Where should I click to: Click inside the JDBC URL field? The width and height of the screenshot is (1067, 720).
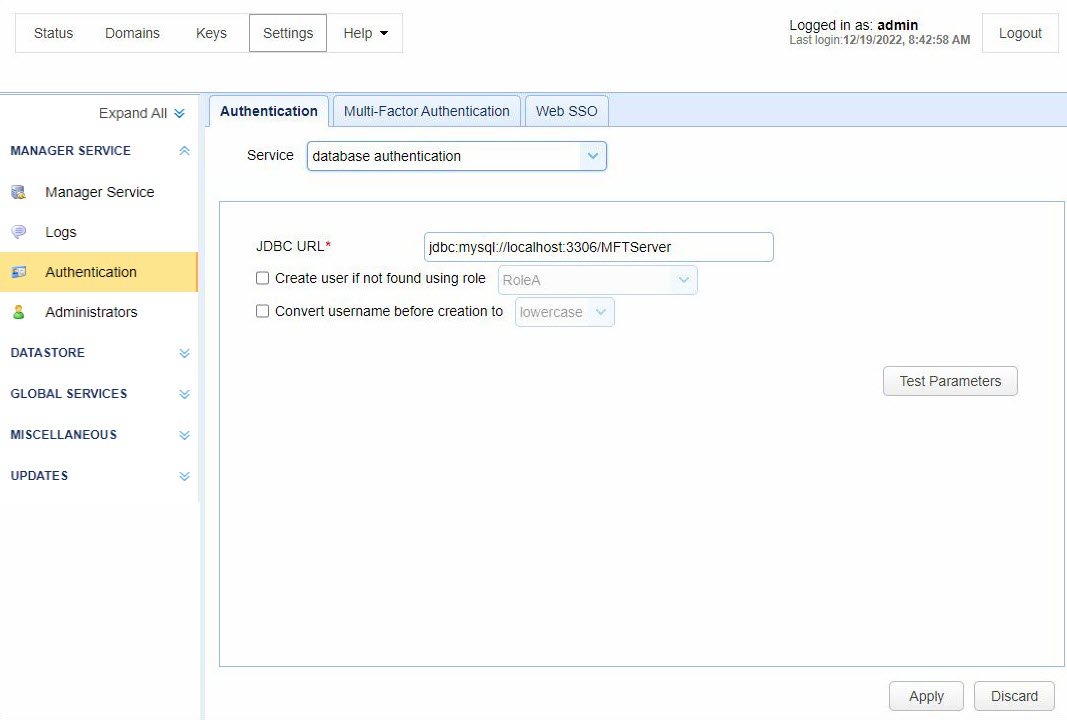coord(597,246)
